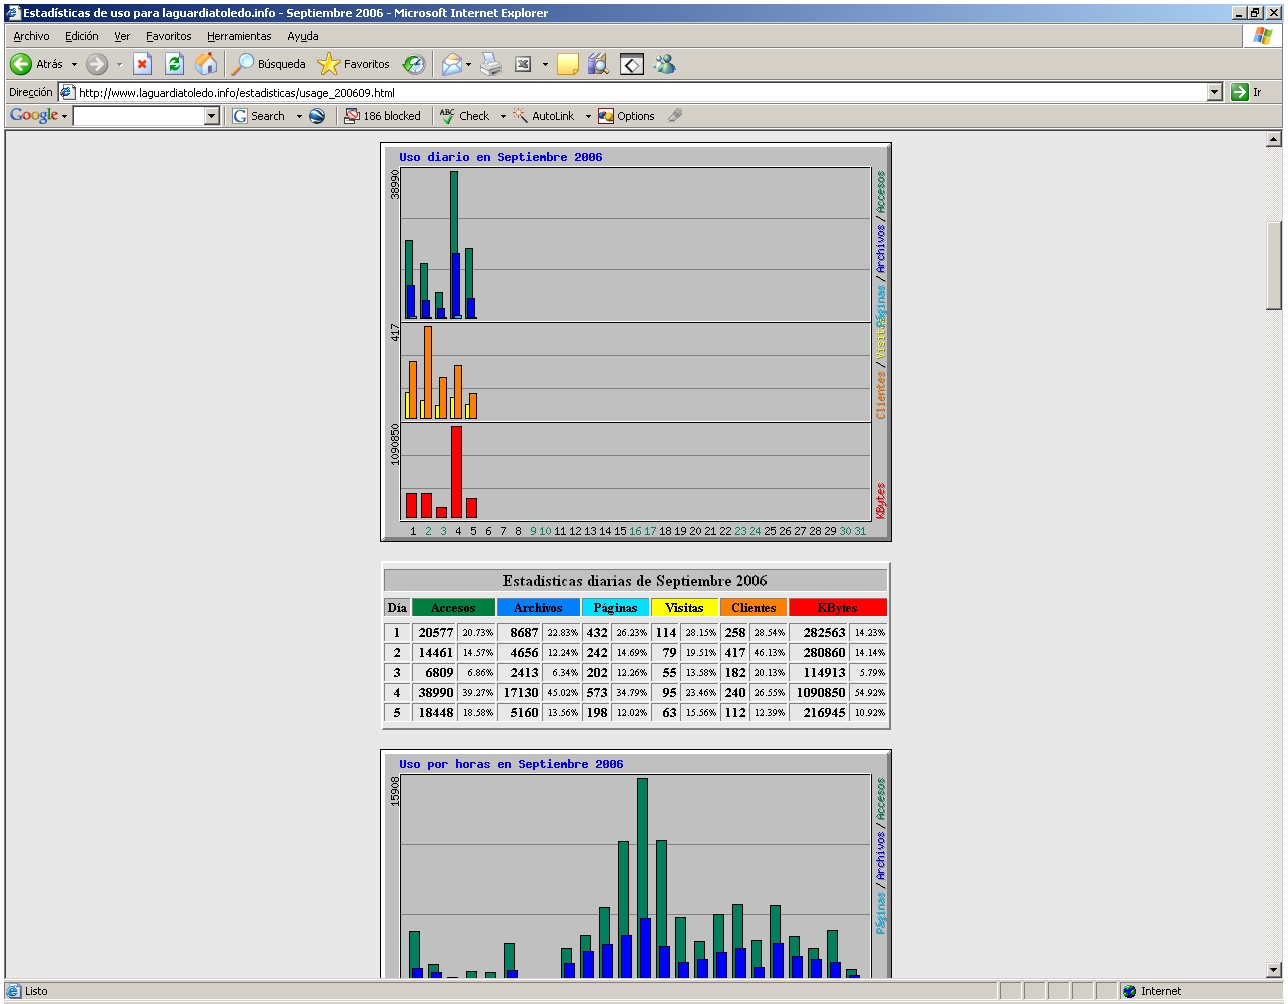Open the History clock icon

click(x=414, y=64)
